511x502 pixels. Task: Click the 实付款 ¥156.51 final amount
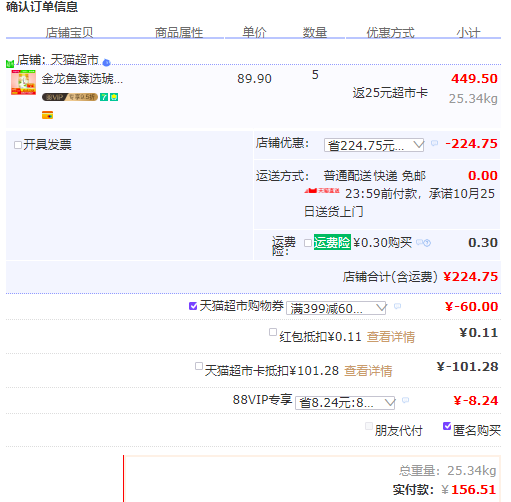pyautogui.click(x=445, y=490)
